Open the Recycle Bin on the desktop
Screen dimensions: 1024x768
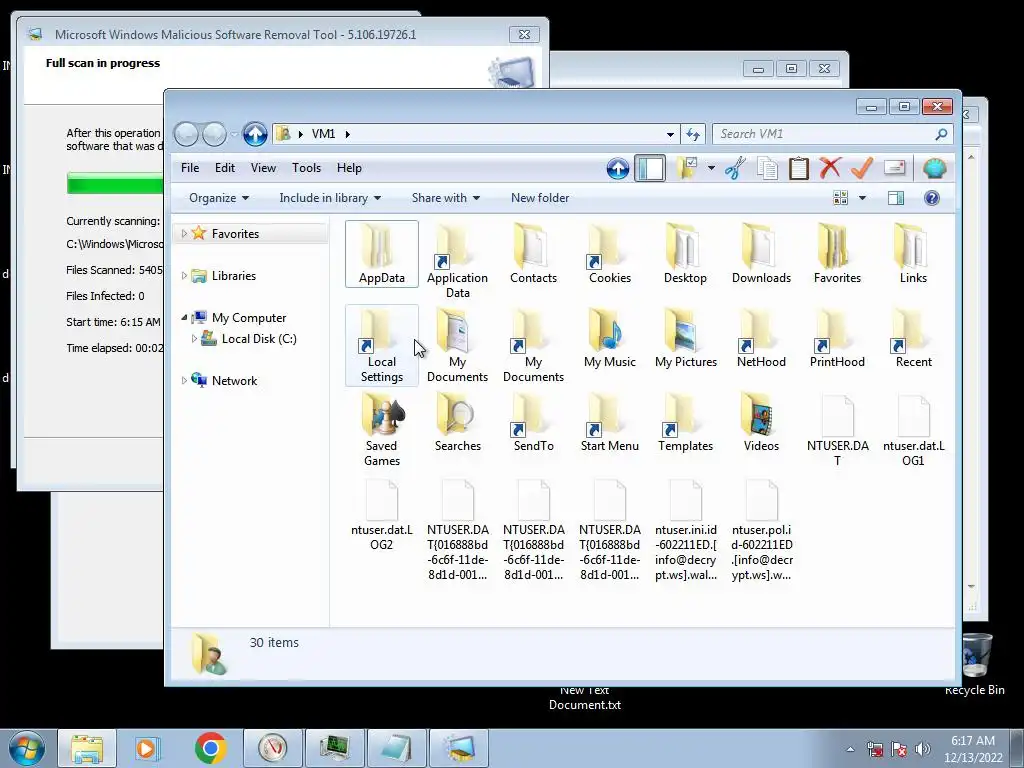click(974, 665)
